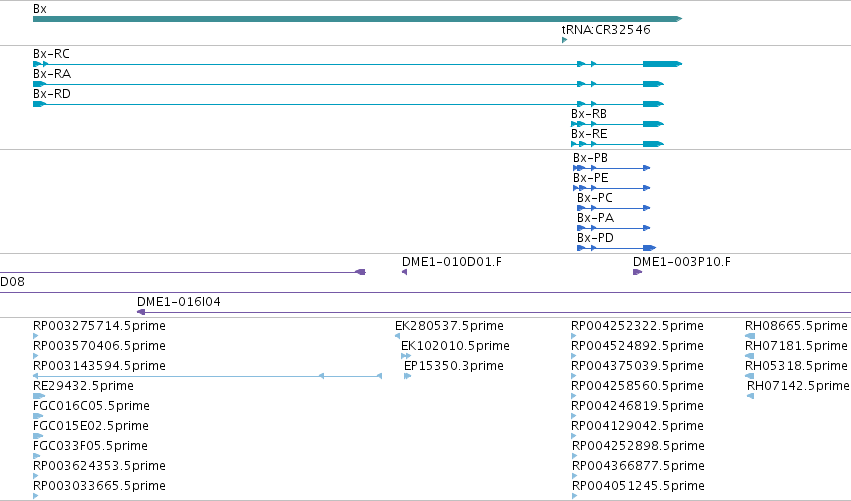851x501 pixels.
Task: Click the RH07142.5prime EST arrow
Action: click(x=751, y=396)
